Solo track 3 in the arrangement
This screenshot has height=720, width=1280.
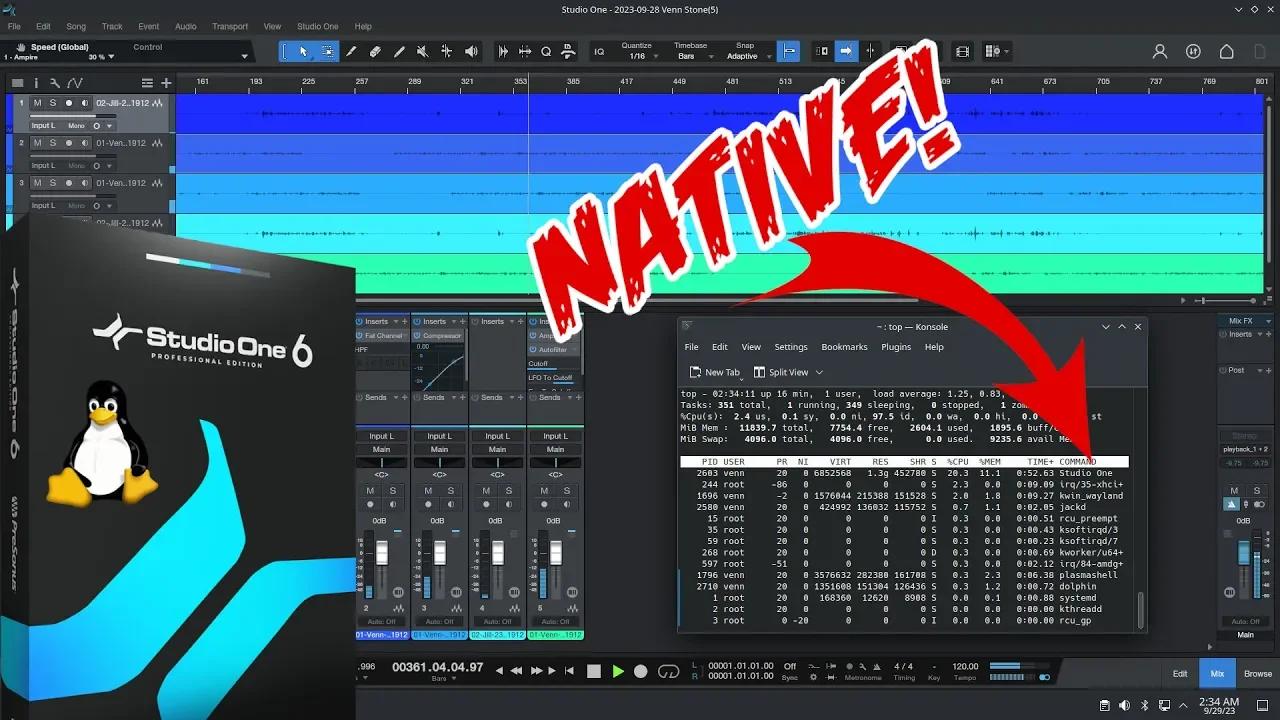[x=53, y=183]
